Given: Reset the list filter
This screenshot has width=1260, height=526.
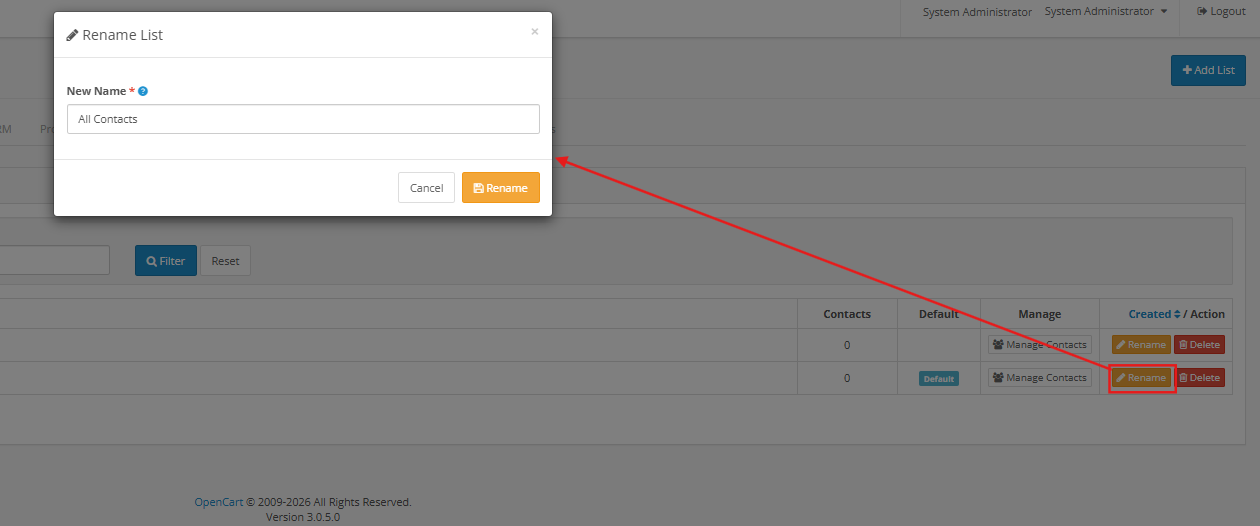Looking at the screenshot, I should pos(225,261).
